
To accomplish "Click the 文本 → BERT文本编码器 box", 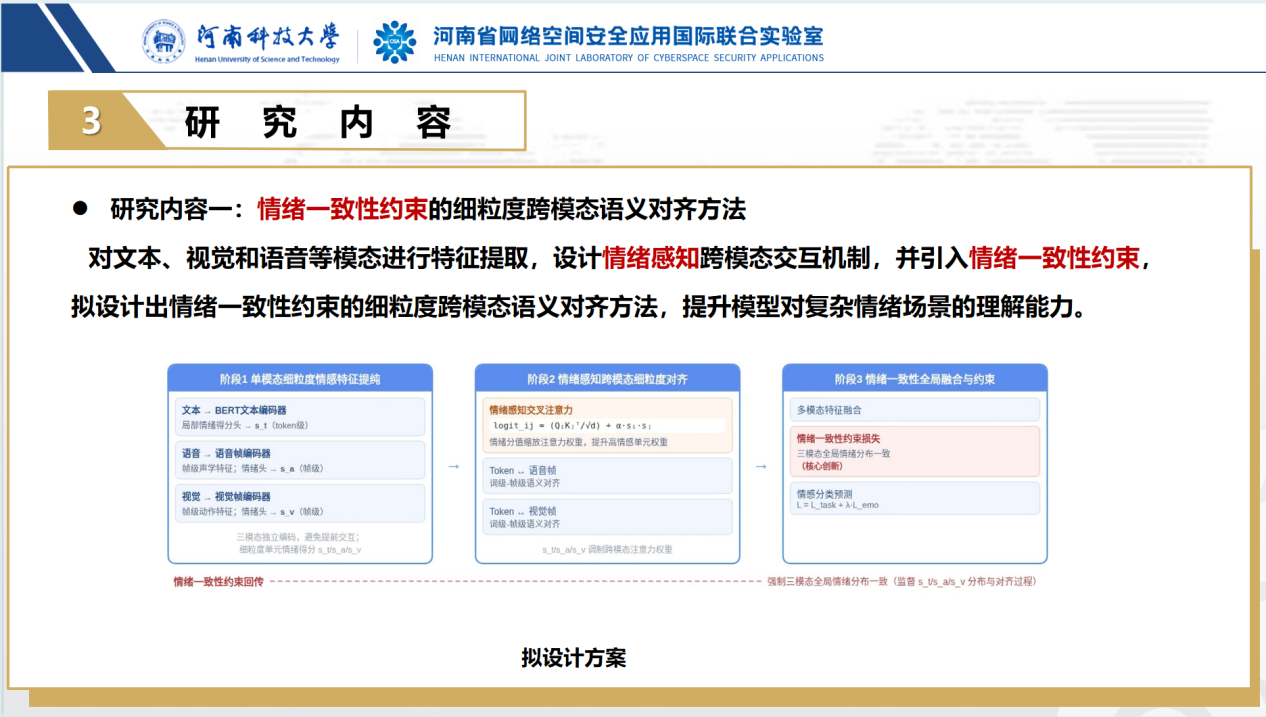I will point(300,417).
